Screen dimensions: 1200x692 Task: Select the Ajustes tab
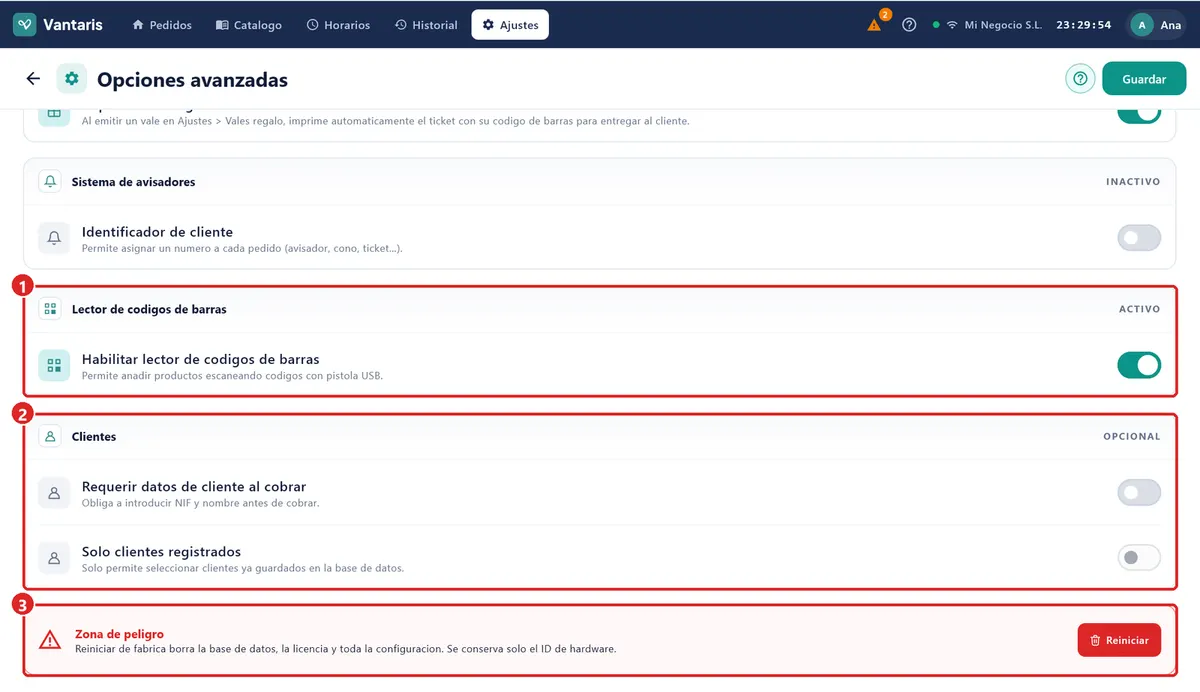pyautogui.click(x=510, y=25)
